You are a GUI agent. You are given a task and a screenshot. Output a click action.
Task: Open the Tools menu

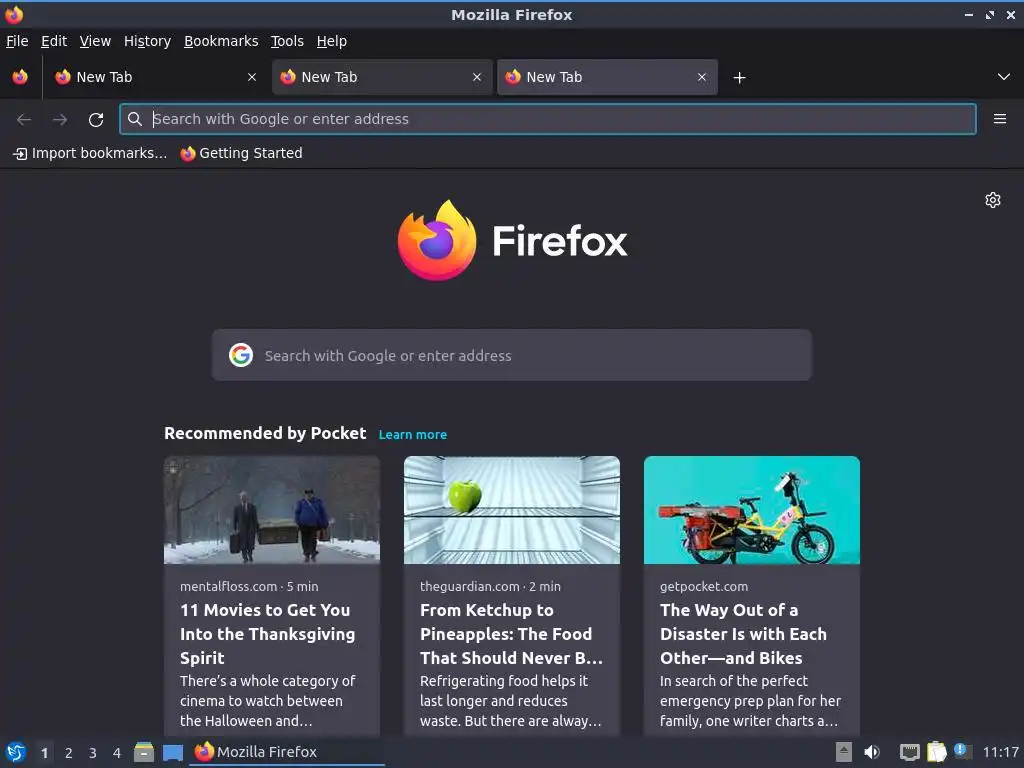[x=287, y=41]
